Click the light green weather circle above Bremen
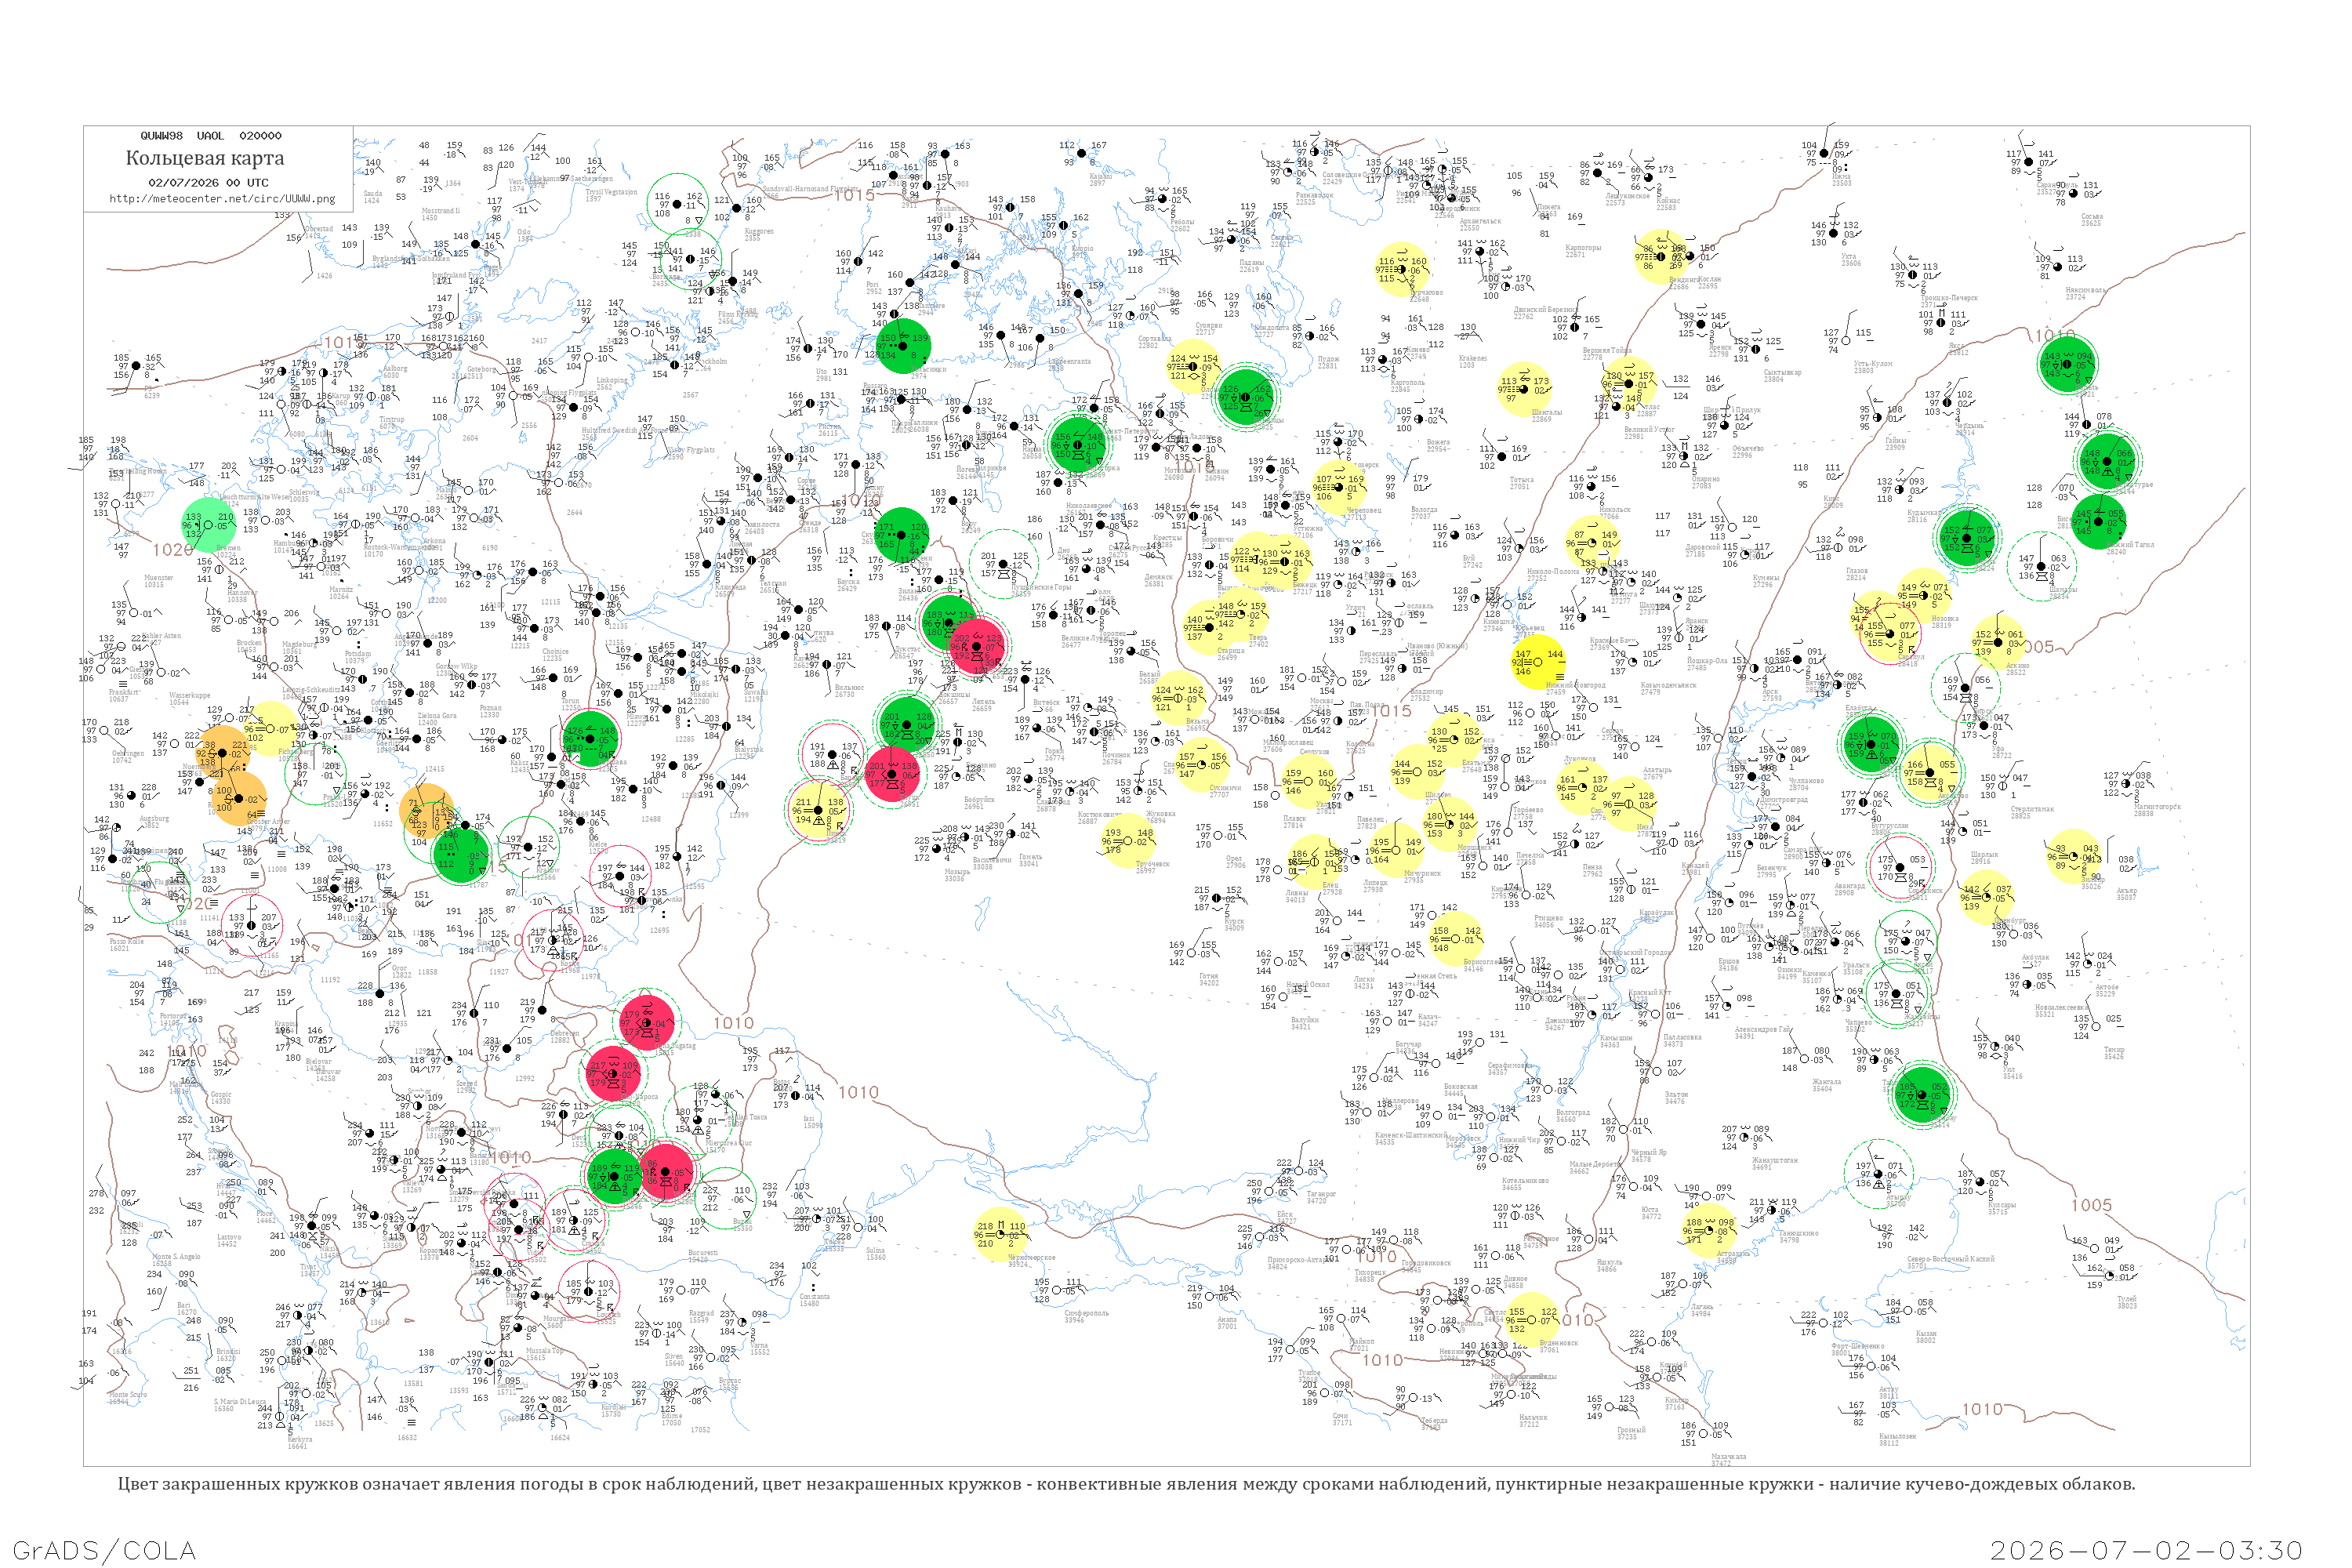Viewport: 2352px width, 1568px height. coord(208,525)
